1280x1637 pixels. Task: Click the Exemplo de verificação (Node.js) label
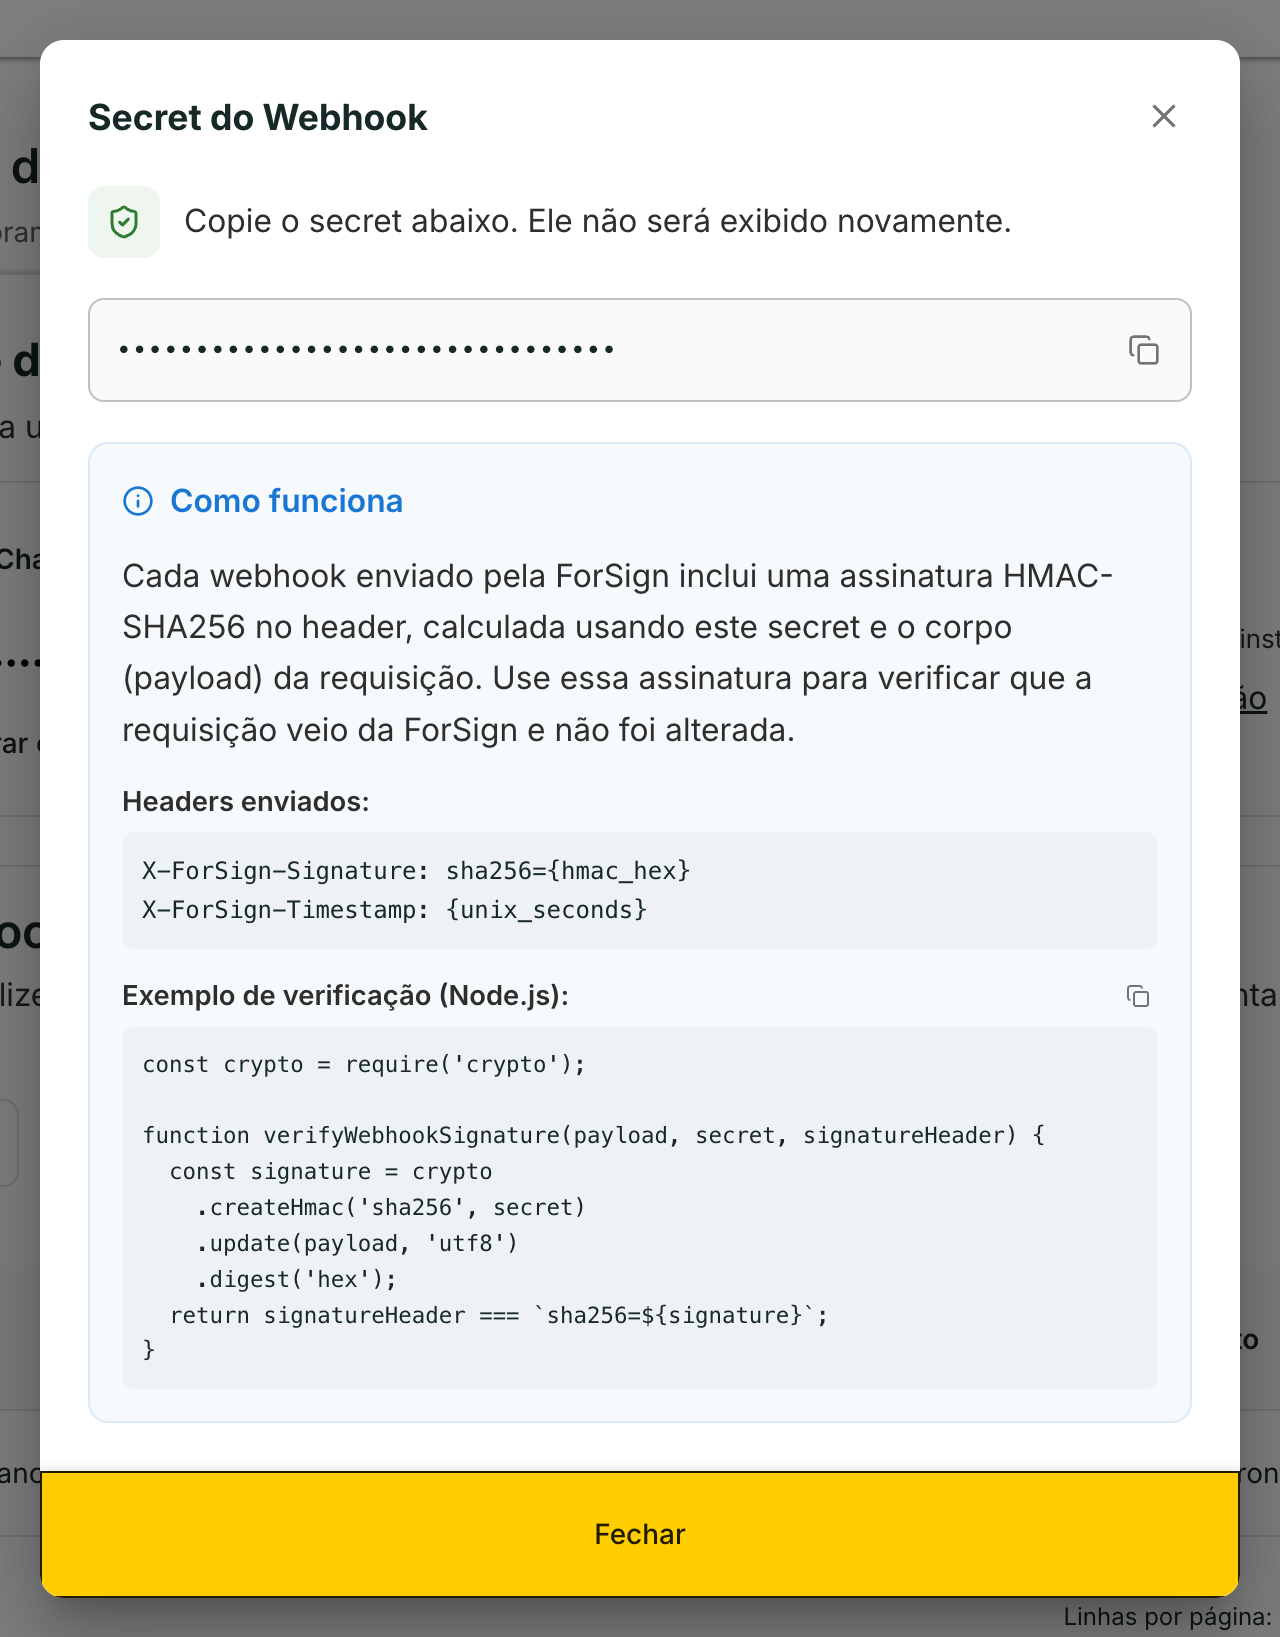point(345,996)
